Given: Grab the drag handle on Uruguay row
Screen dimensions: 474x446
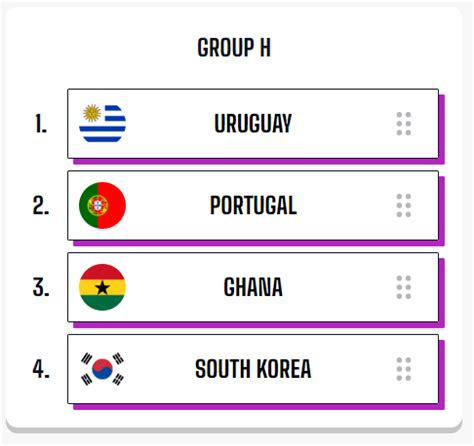Looking at the screenshot, I should [404, 124].
